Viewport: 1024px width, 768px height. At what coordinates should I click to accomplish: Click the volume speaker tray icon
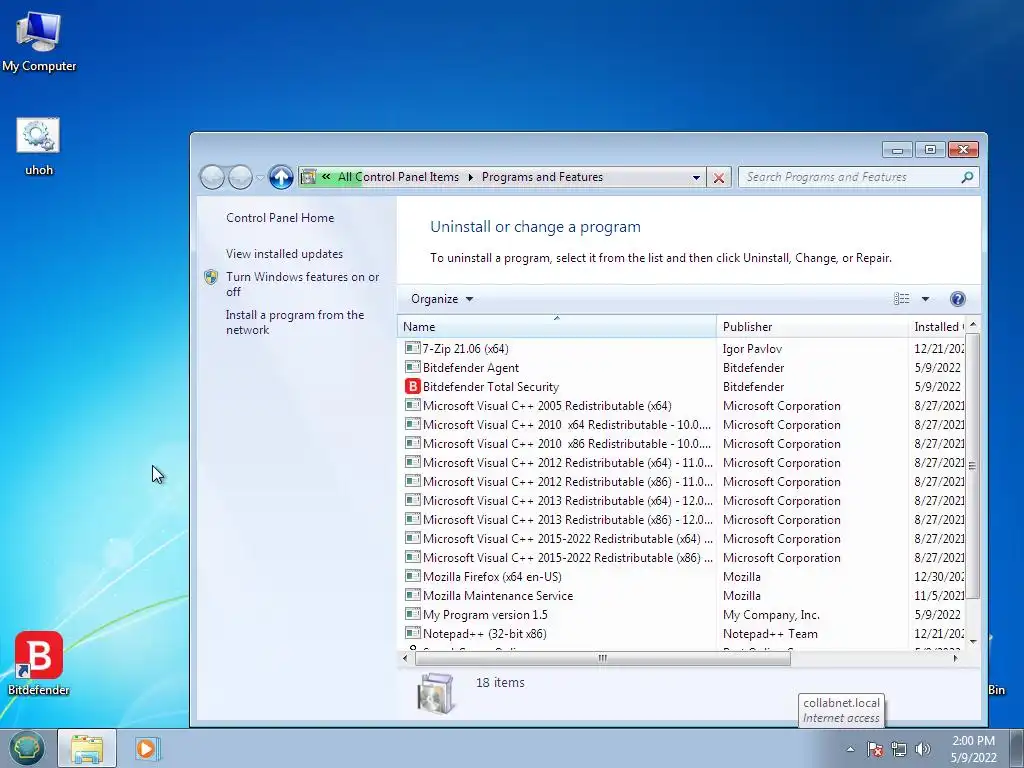coord(923,749)
